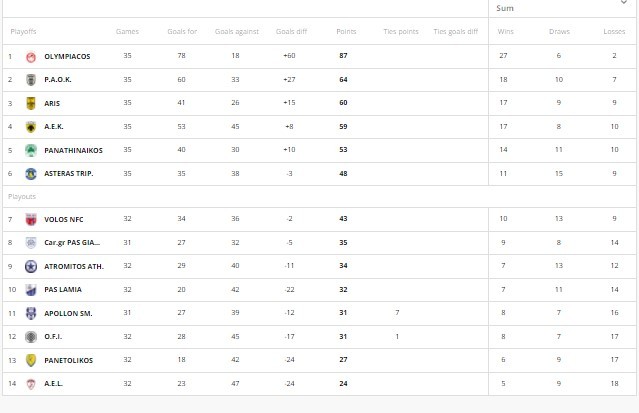Click the Panetolikos yellow crest icon
Image resolution: width=639 pixels, height=413 pixels.
[x=31, y=360]
